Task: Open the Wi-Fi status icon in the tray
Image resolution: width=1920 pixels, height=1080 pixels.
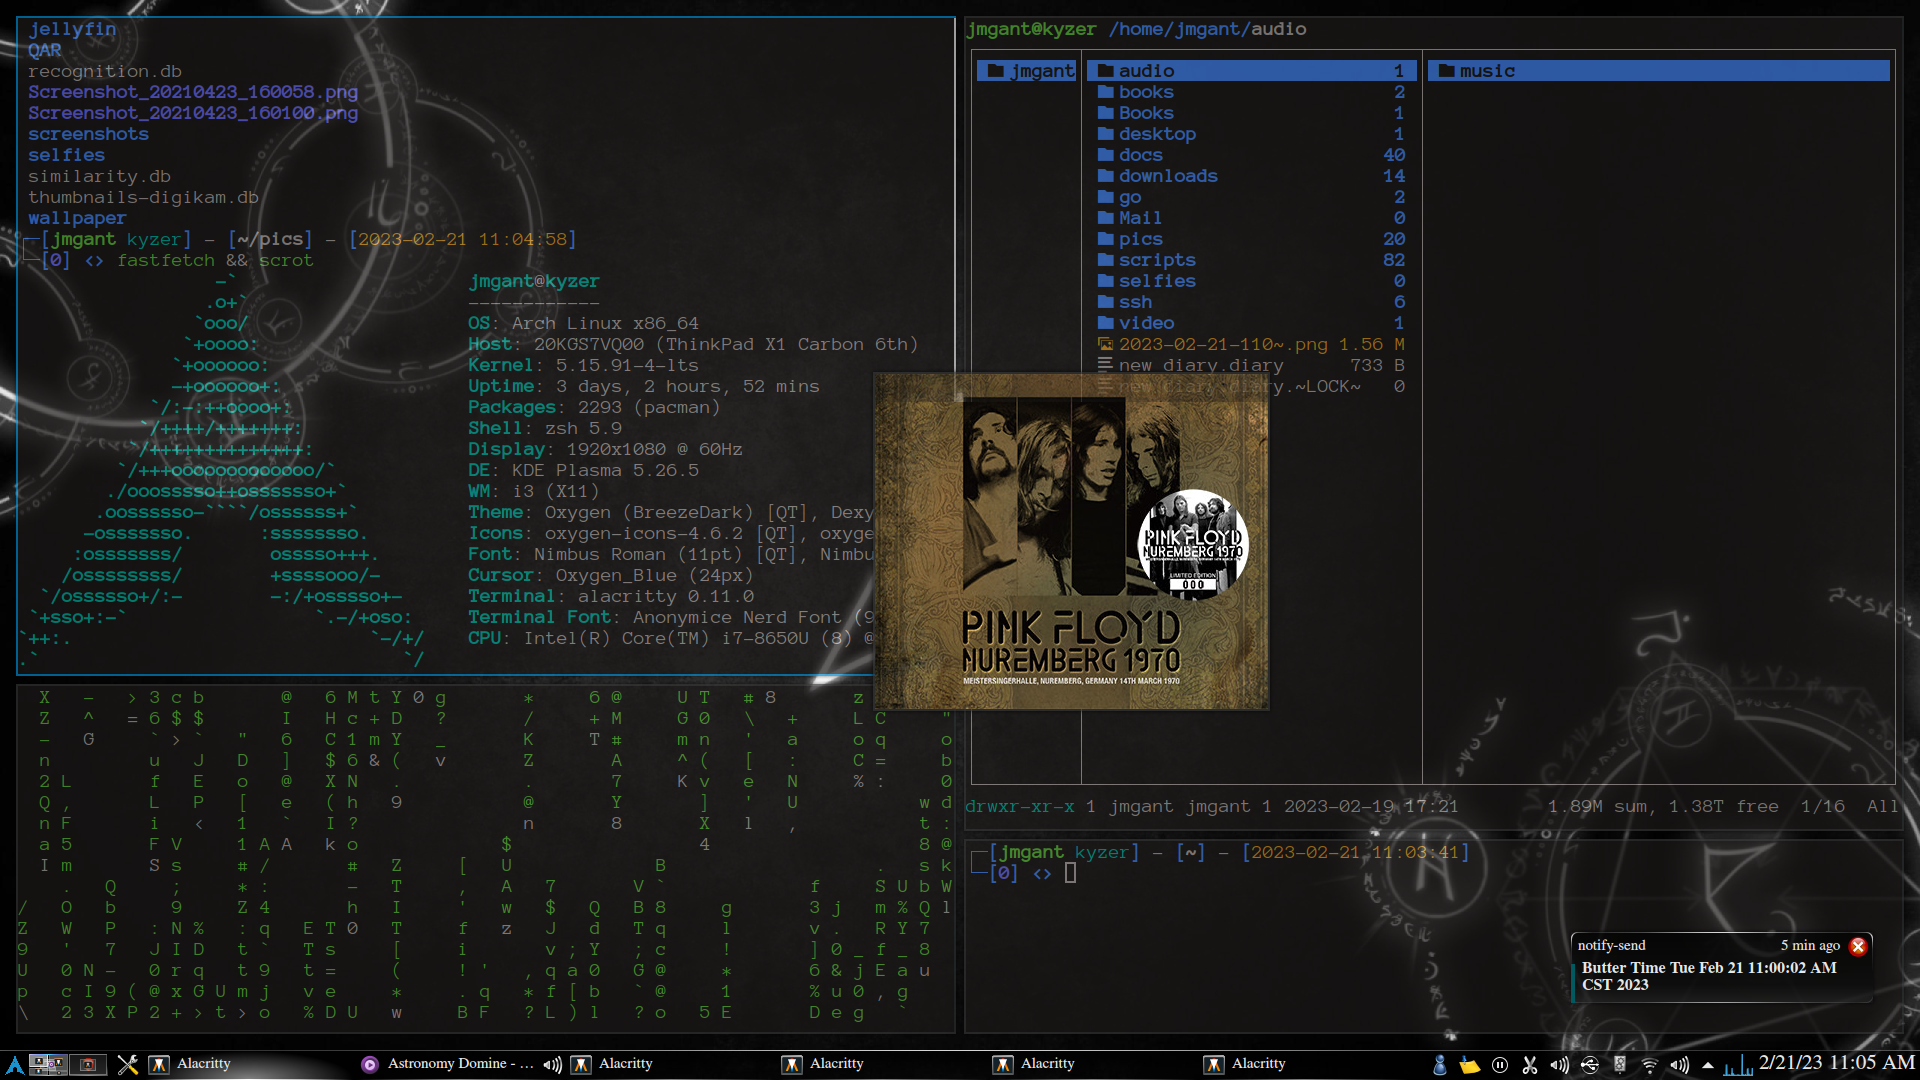Action: 1650,1064
